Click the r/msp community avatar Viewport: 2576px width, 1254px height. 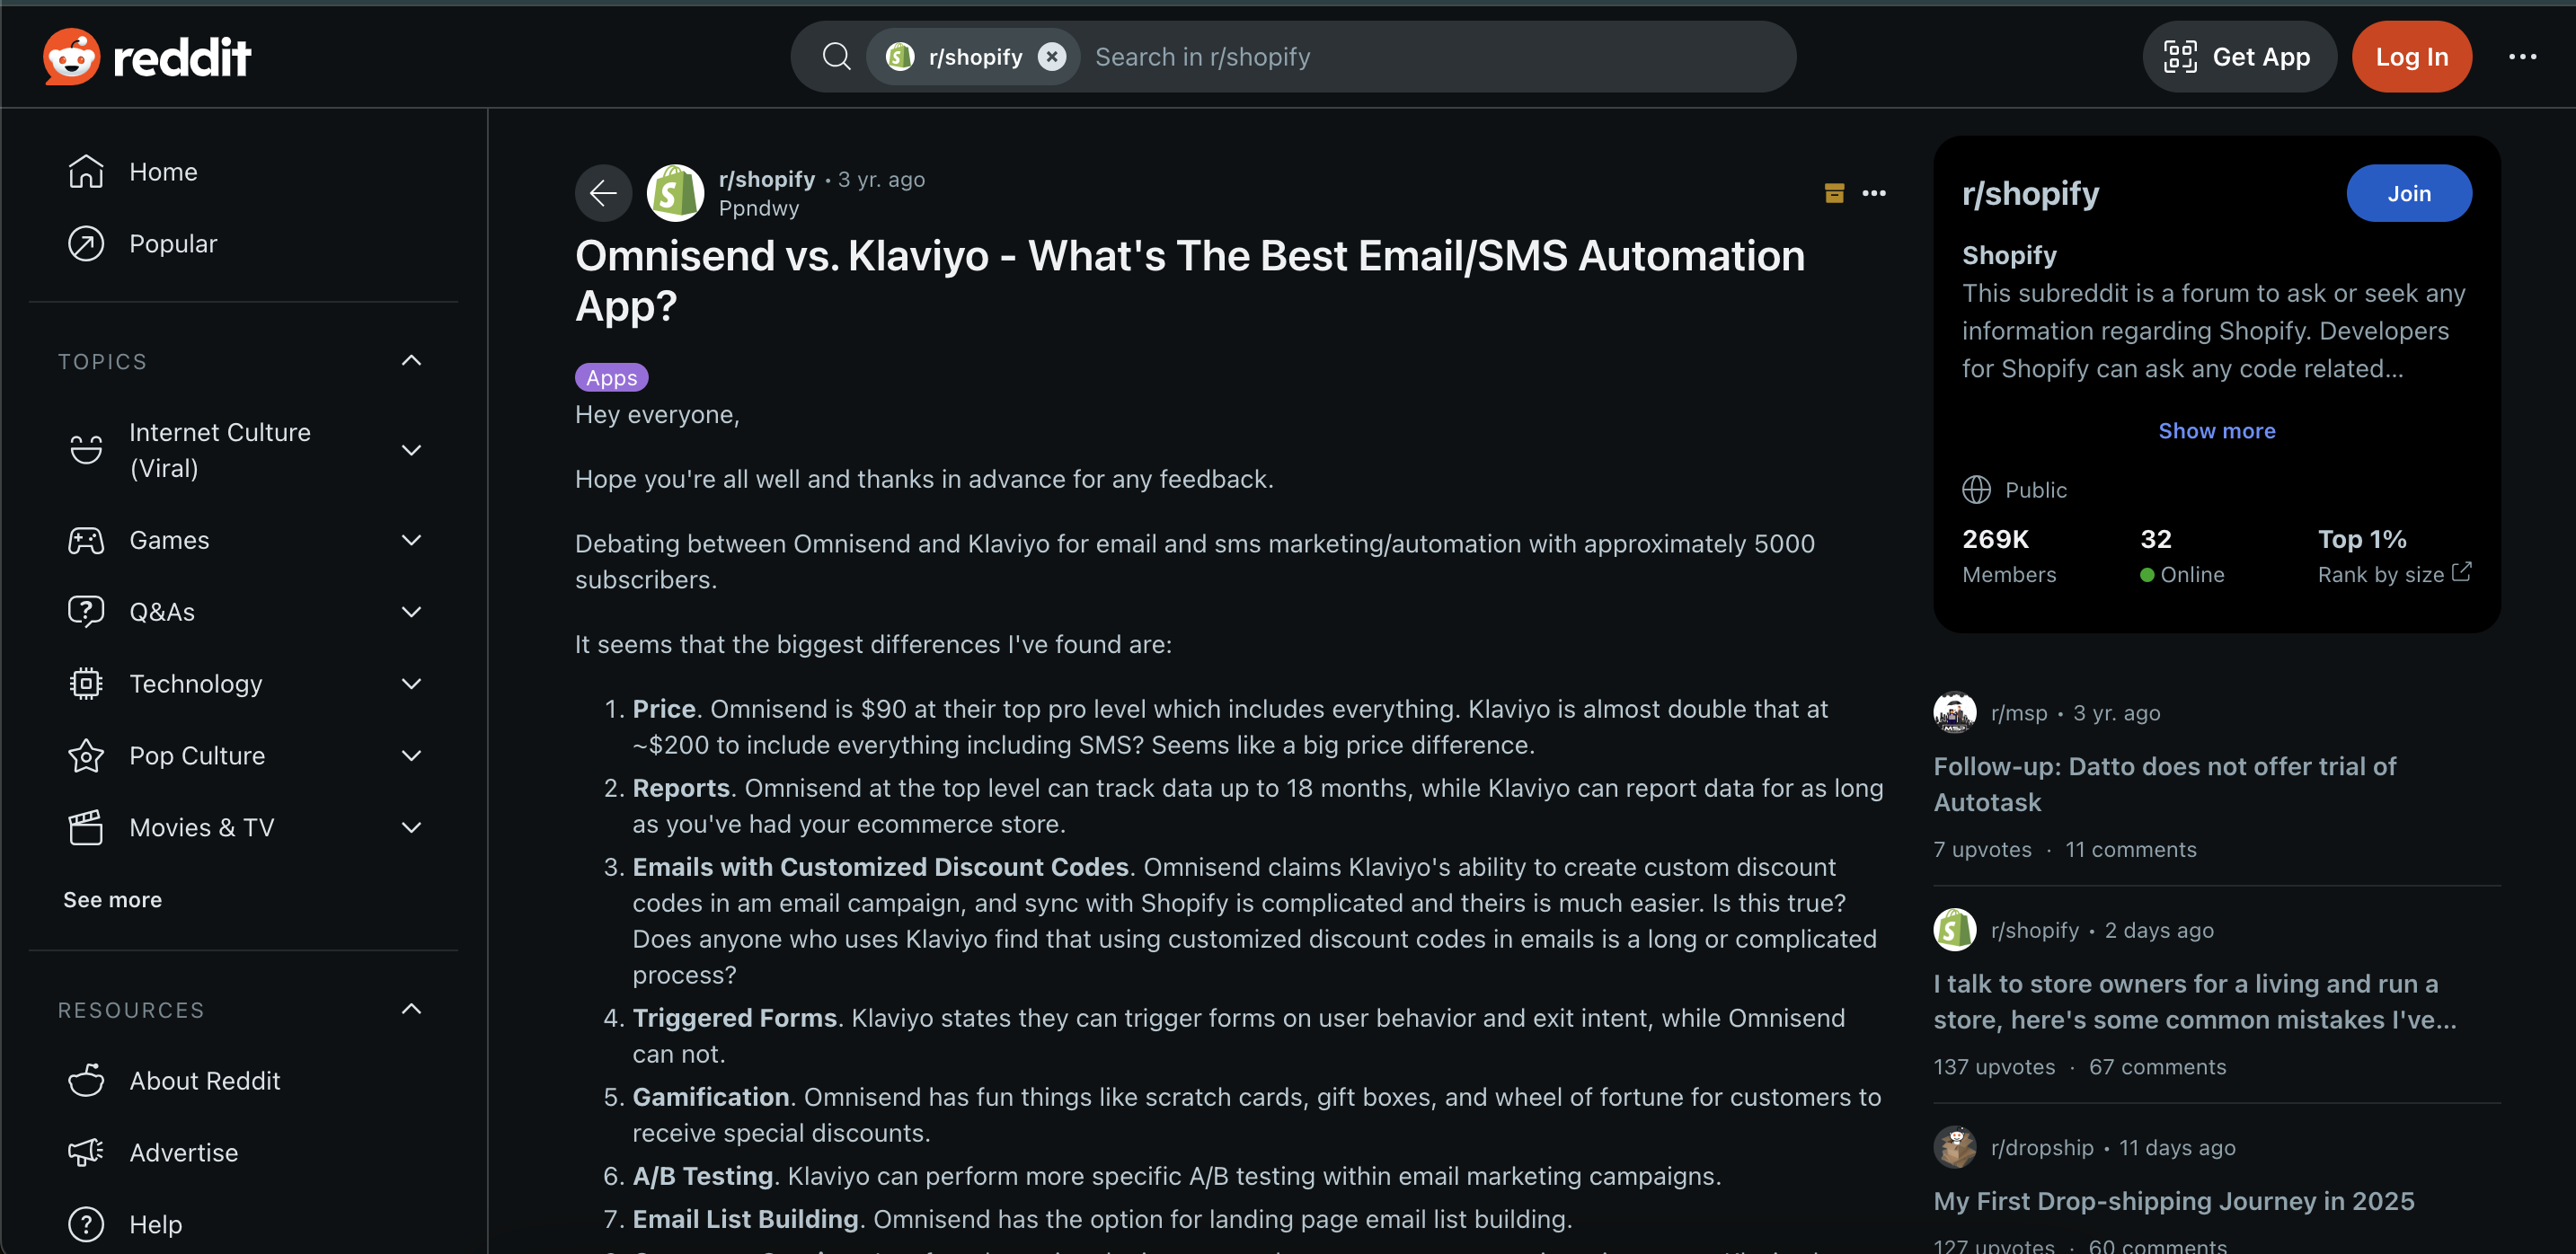click(1954, 713)
